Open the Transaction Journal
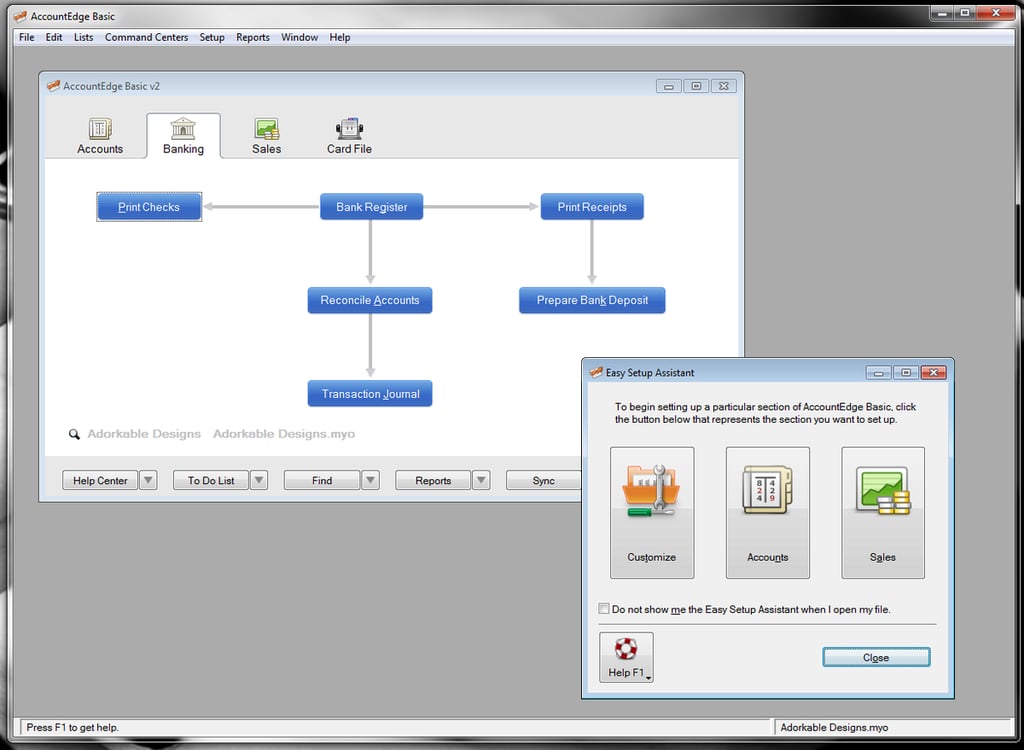The height and width of the screenshot is (750, 1024). click(370, 394)
